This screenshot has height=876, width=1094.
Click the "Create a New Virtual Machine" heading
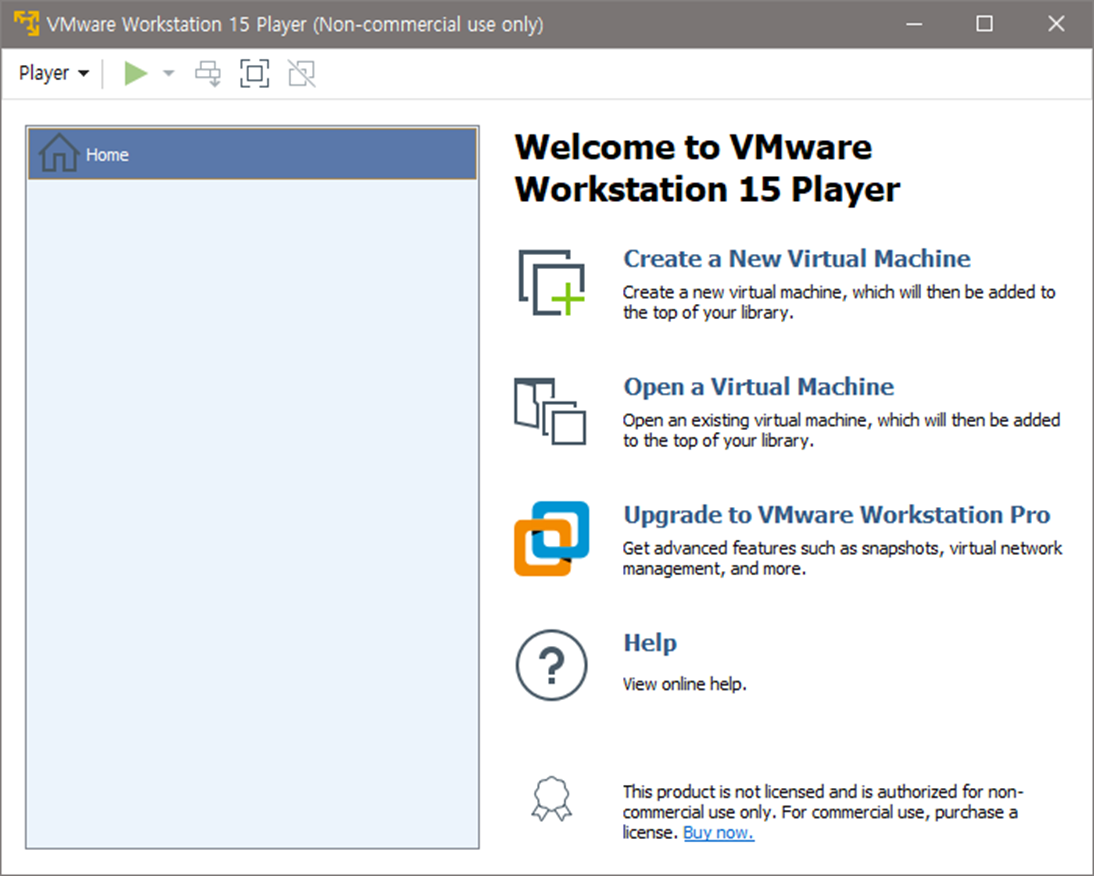coord(796,259)
